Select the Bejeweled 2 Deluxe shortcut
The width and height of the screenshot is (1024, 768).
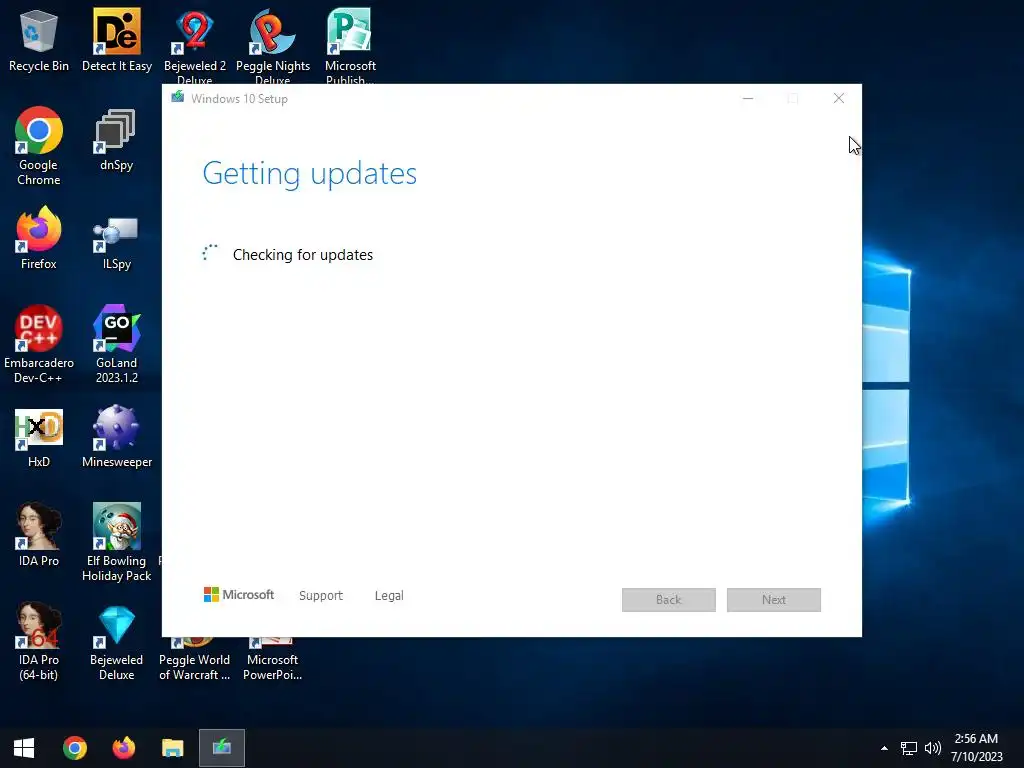click(195, 44)
